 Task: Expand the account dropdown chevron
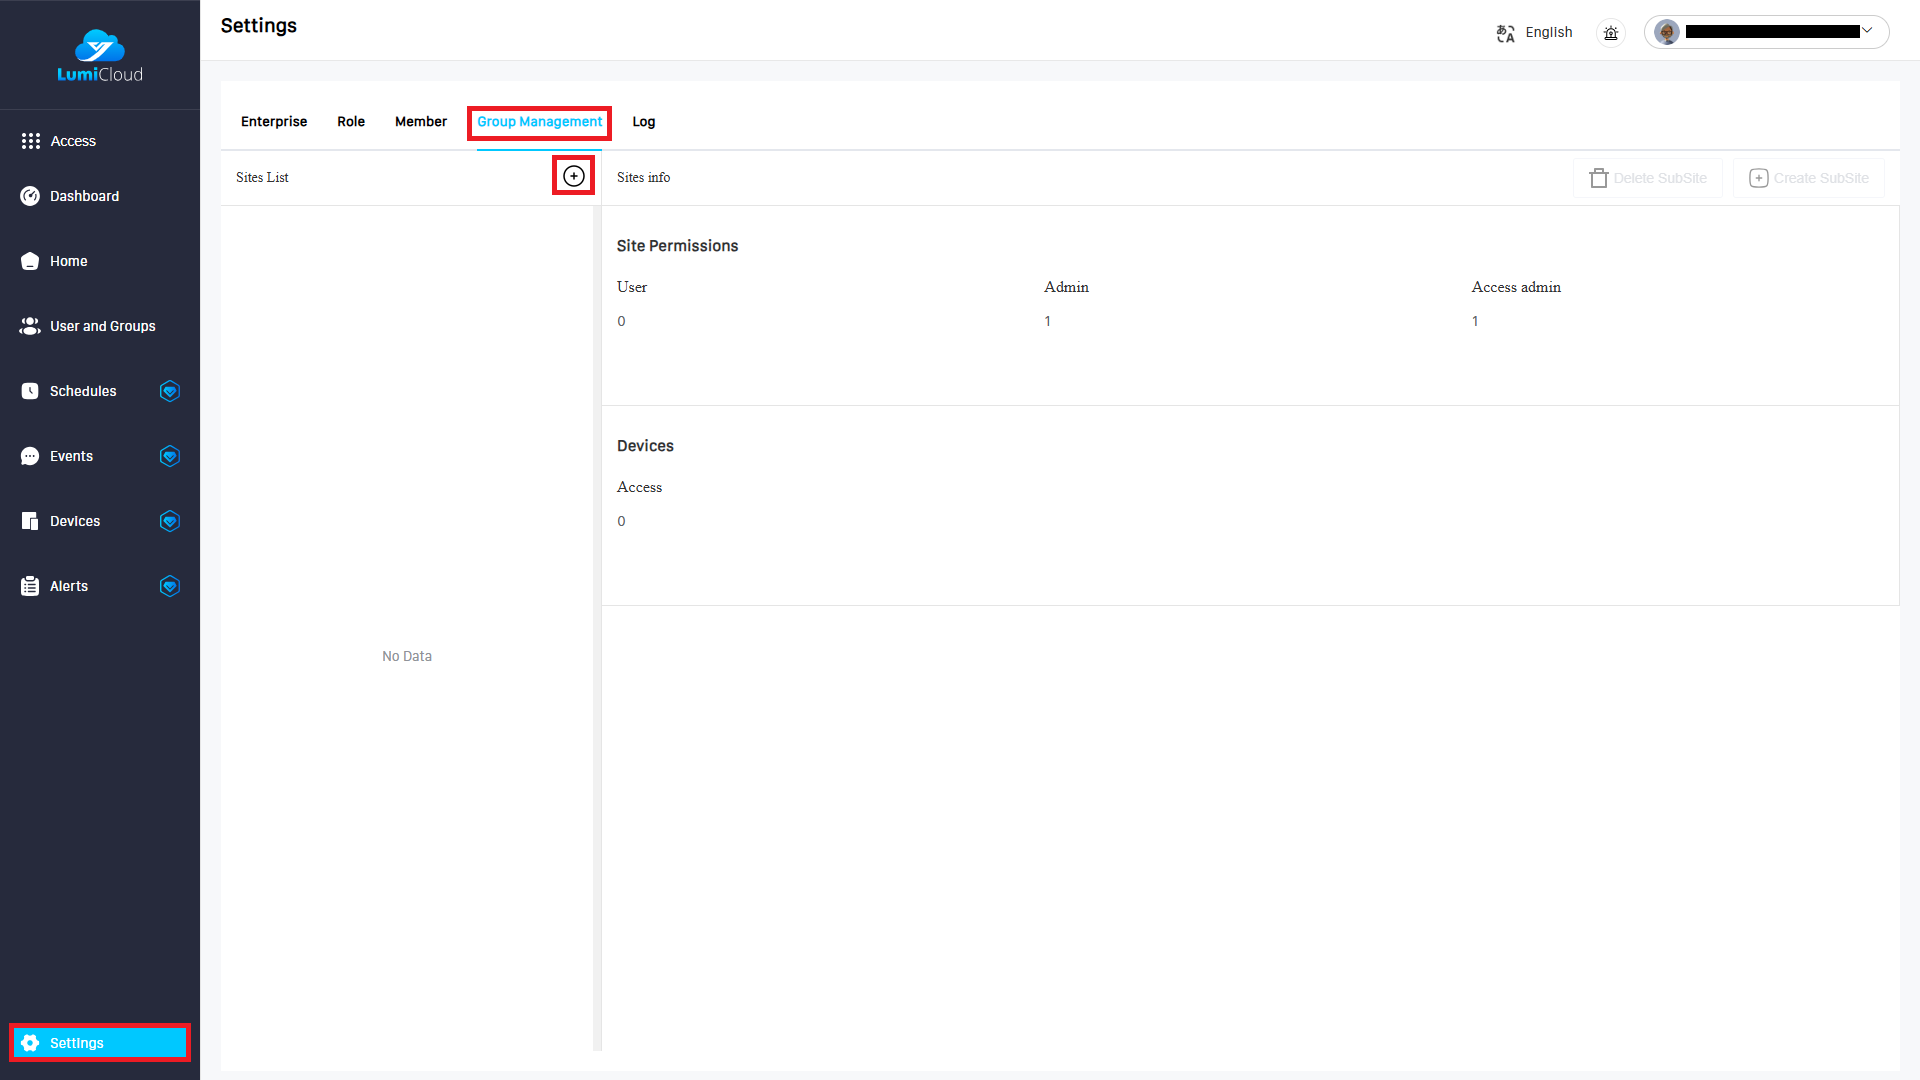1867,31
